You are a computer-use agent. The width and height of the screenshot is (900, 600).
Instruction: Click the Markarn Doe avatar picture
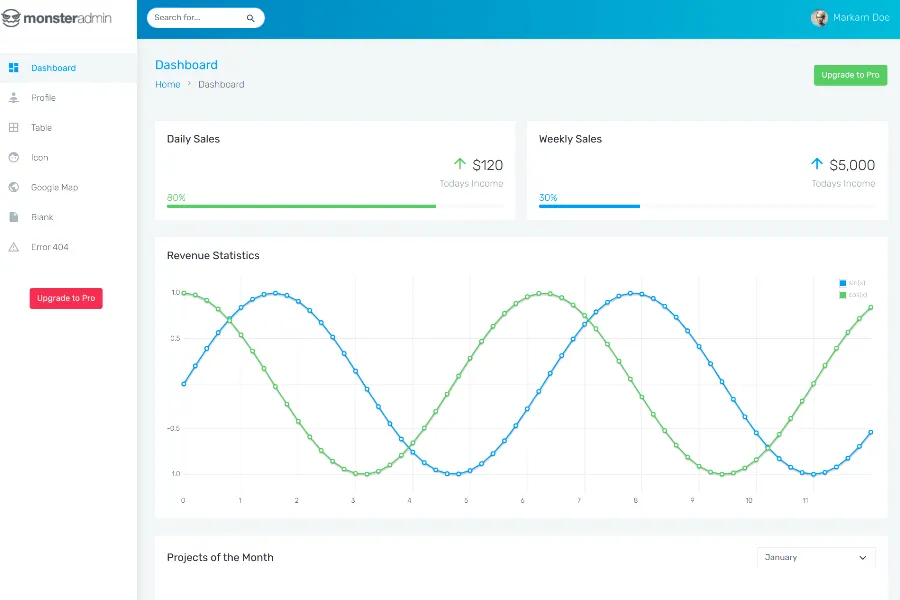[820, 18]
